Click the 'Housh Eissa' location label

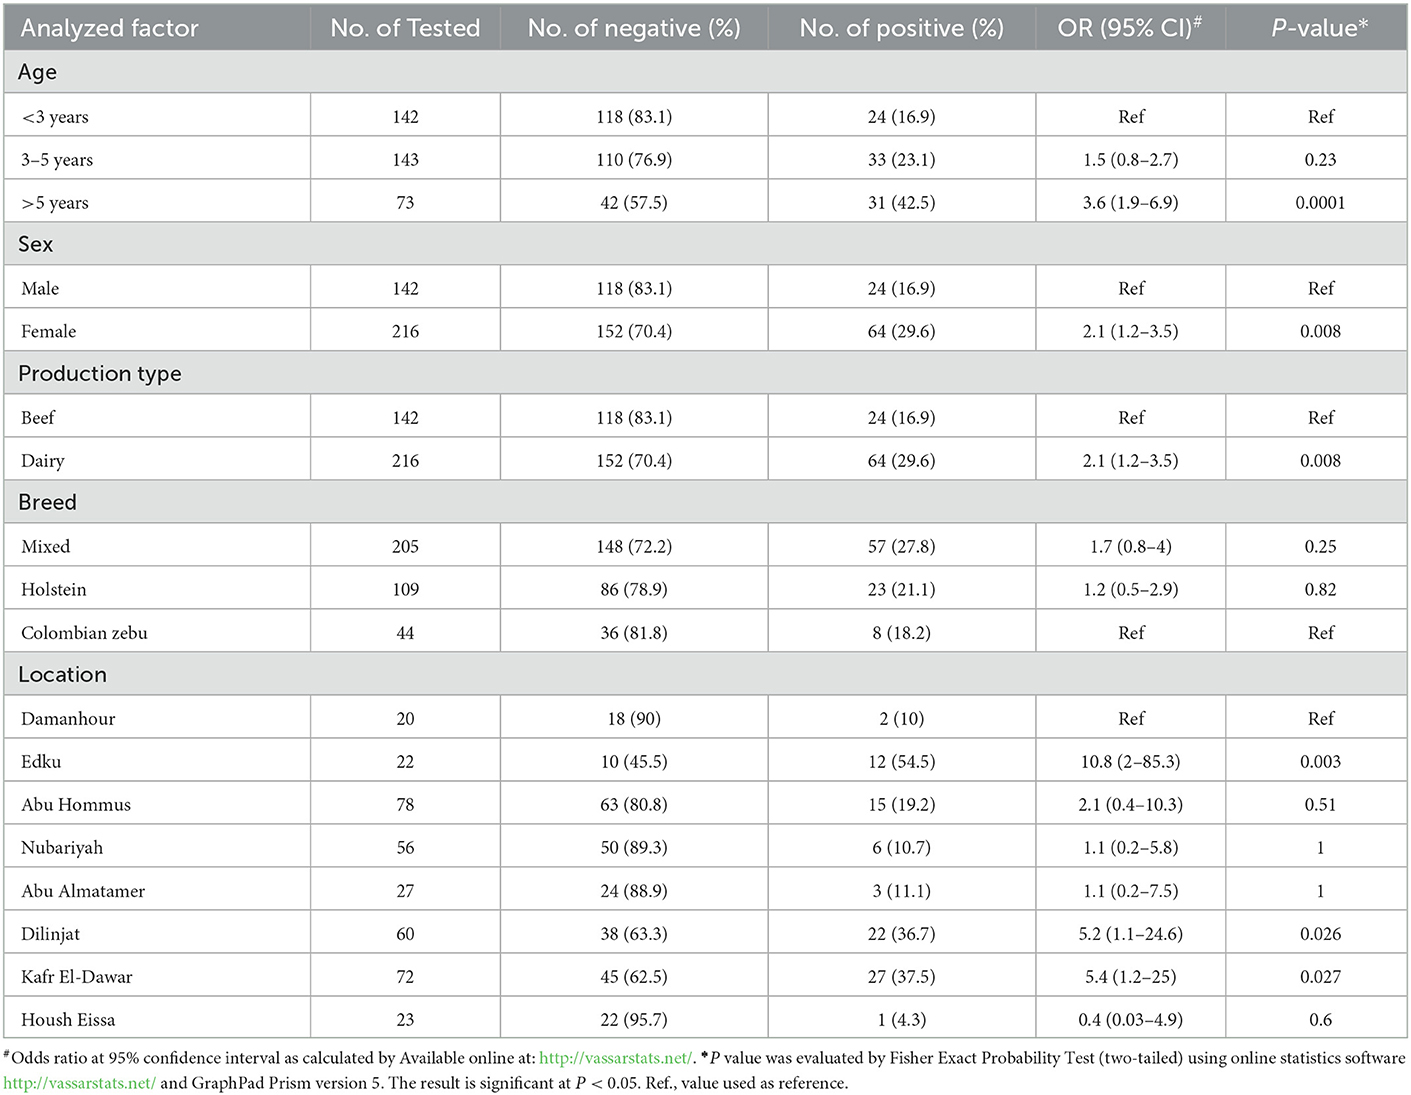tap(68, 1020)
